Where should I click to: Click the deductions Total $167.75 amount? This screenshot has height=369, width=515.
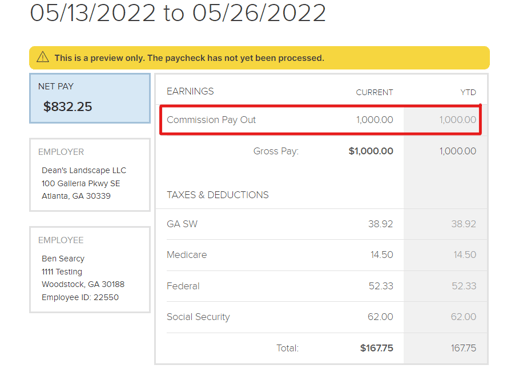point(377,348)
